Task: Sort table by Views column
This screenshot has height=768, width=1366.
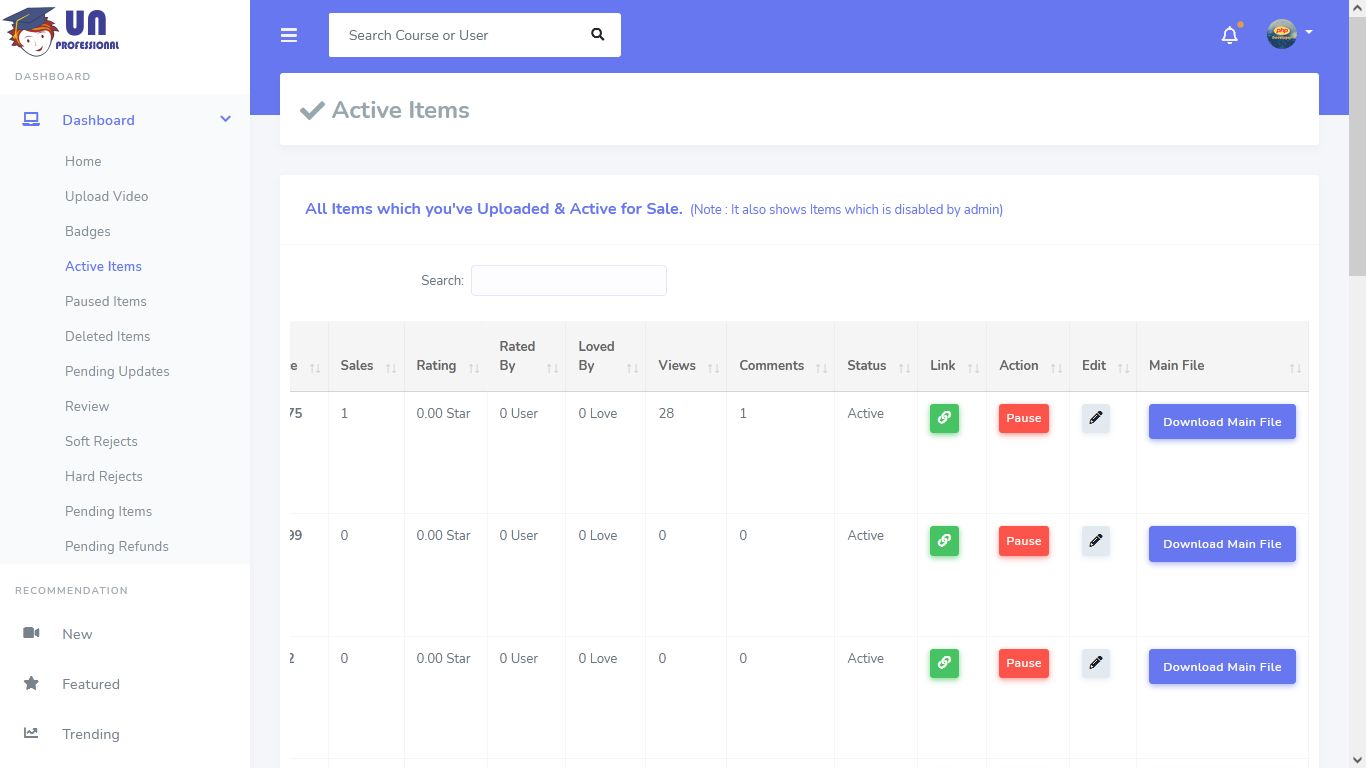Action: pos(685,366)
